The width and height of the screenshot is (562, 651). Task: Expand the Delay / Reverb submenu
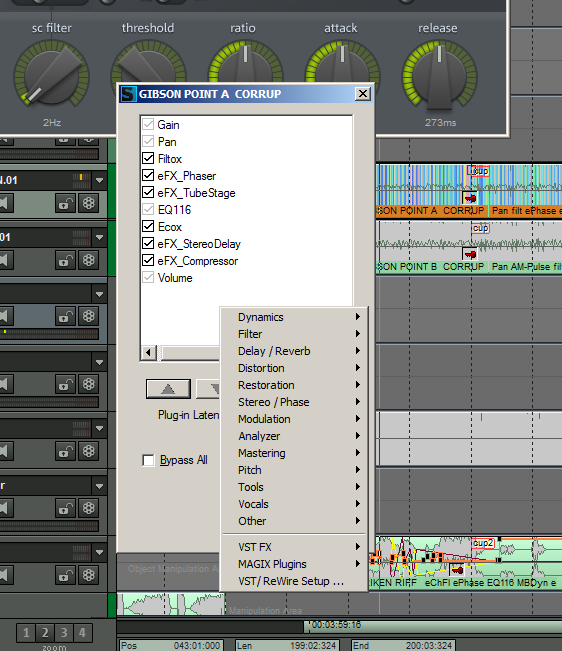(x=294, y=351)
